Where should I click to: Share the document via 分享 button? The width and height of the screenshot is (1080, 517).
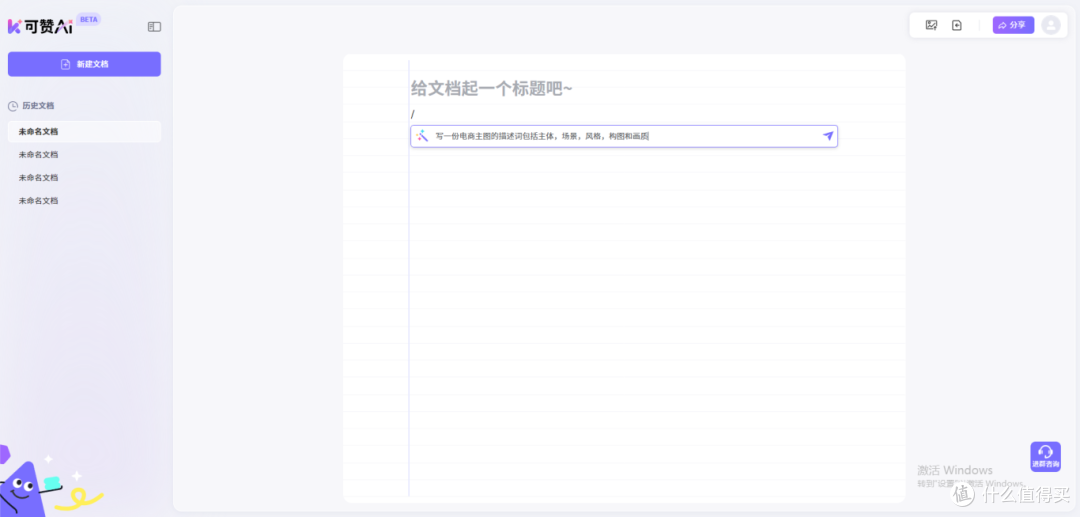coord(1013,25)
